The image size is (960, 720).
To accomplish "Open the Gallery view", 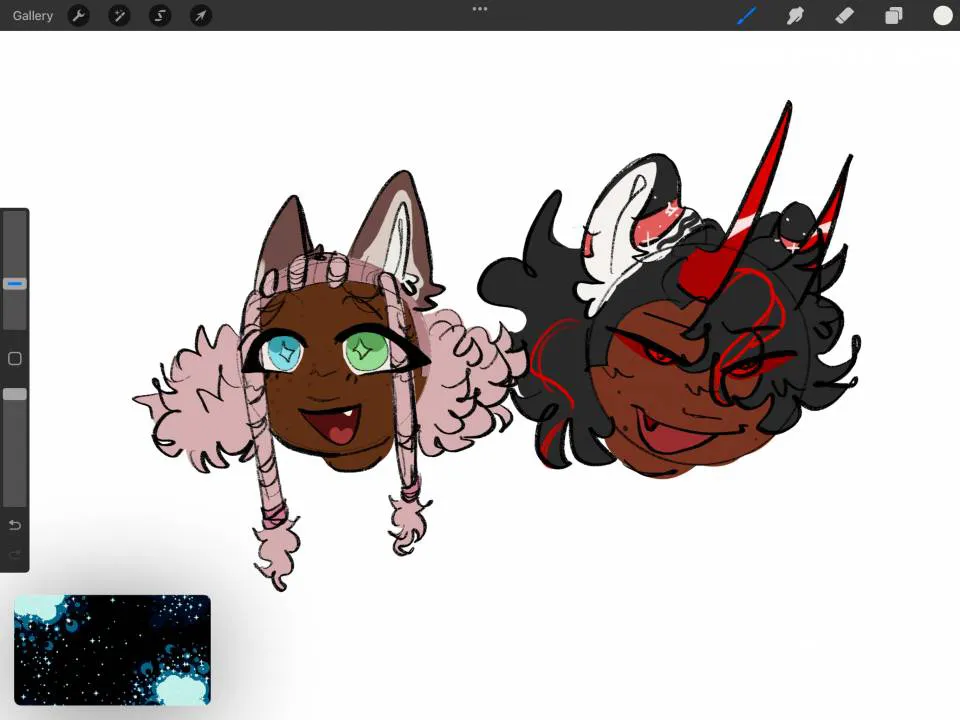I will (33, 16).
